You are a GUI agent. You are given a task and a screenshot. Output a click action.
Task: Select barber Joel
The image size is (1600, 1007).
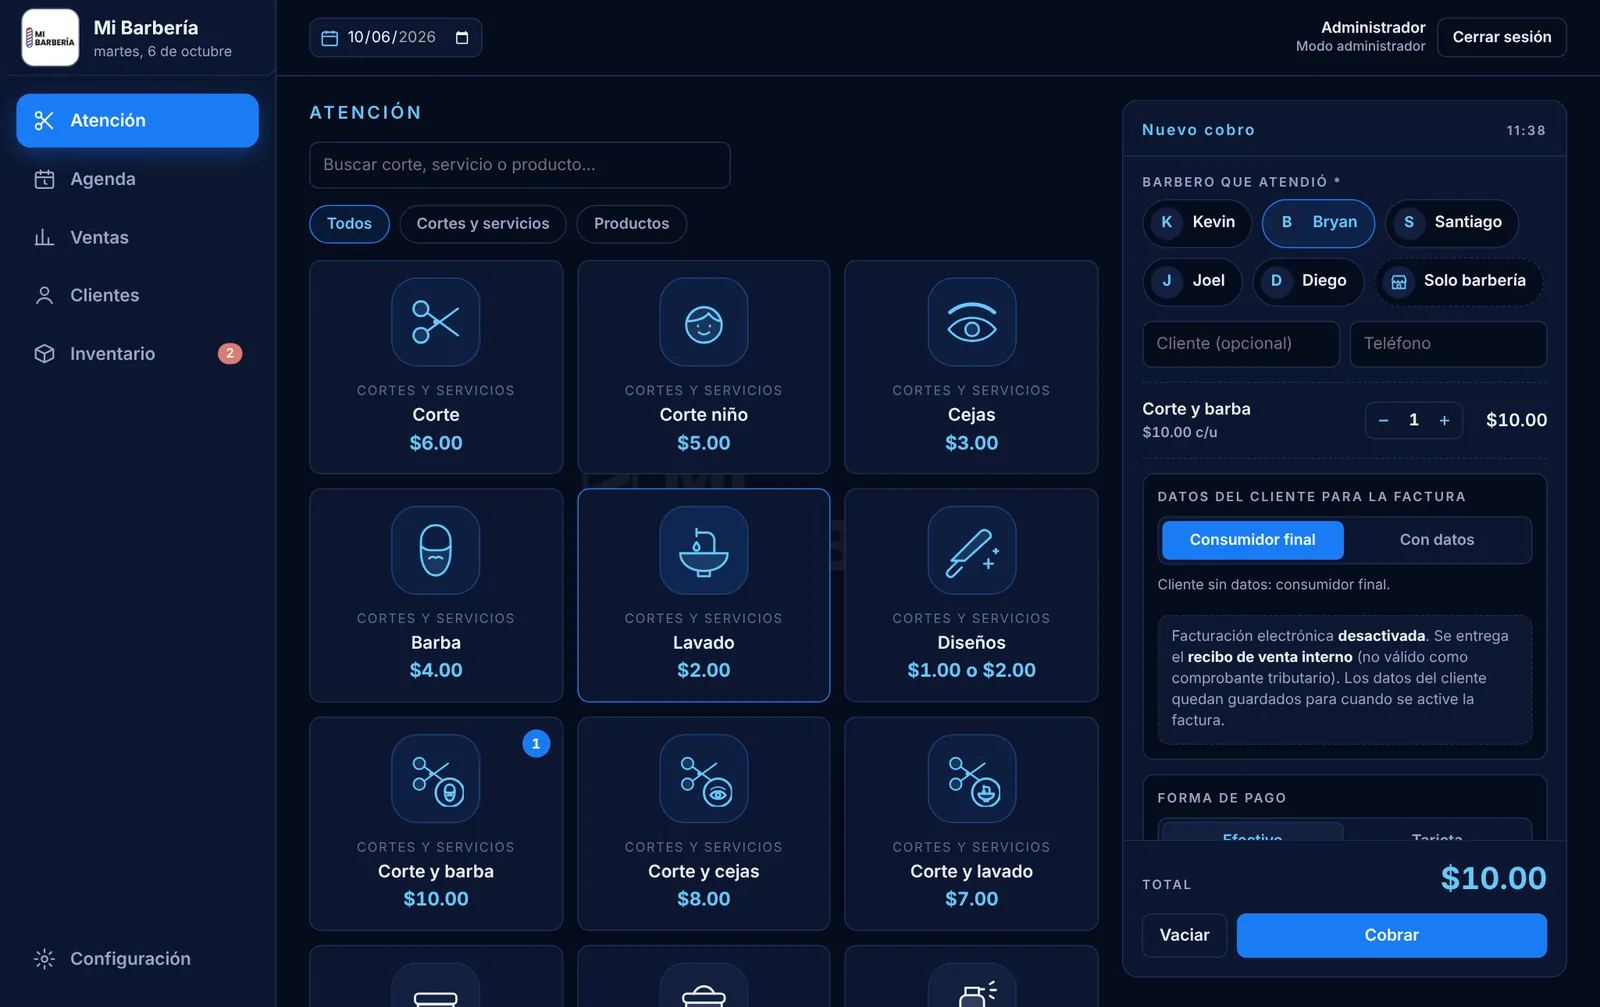pos(1192,281)
